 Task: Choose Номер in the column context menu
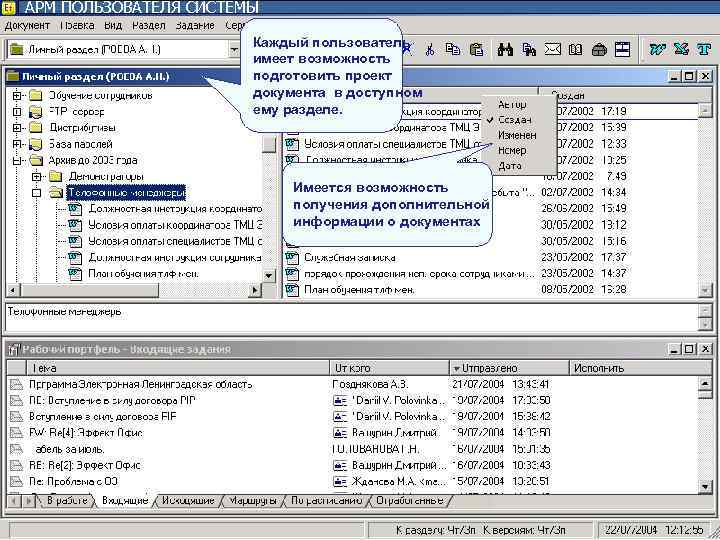(512, 151)
